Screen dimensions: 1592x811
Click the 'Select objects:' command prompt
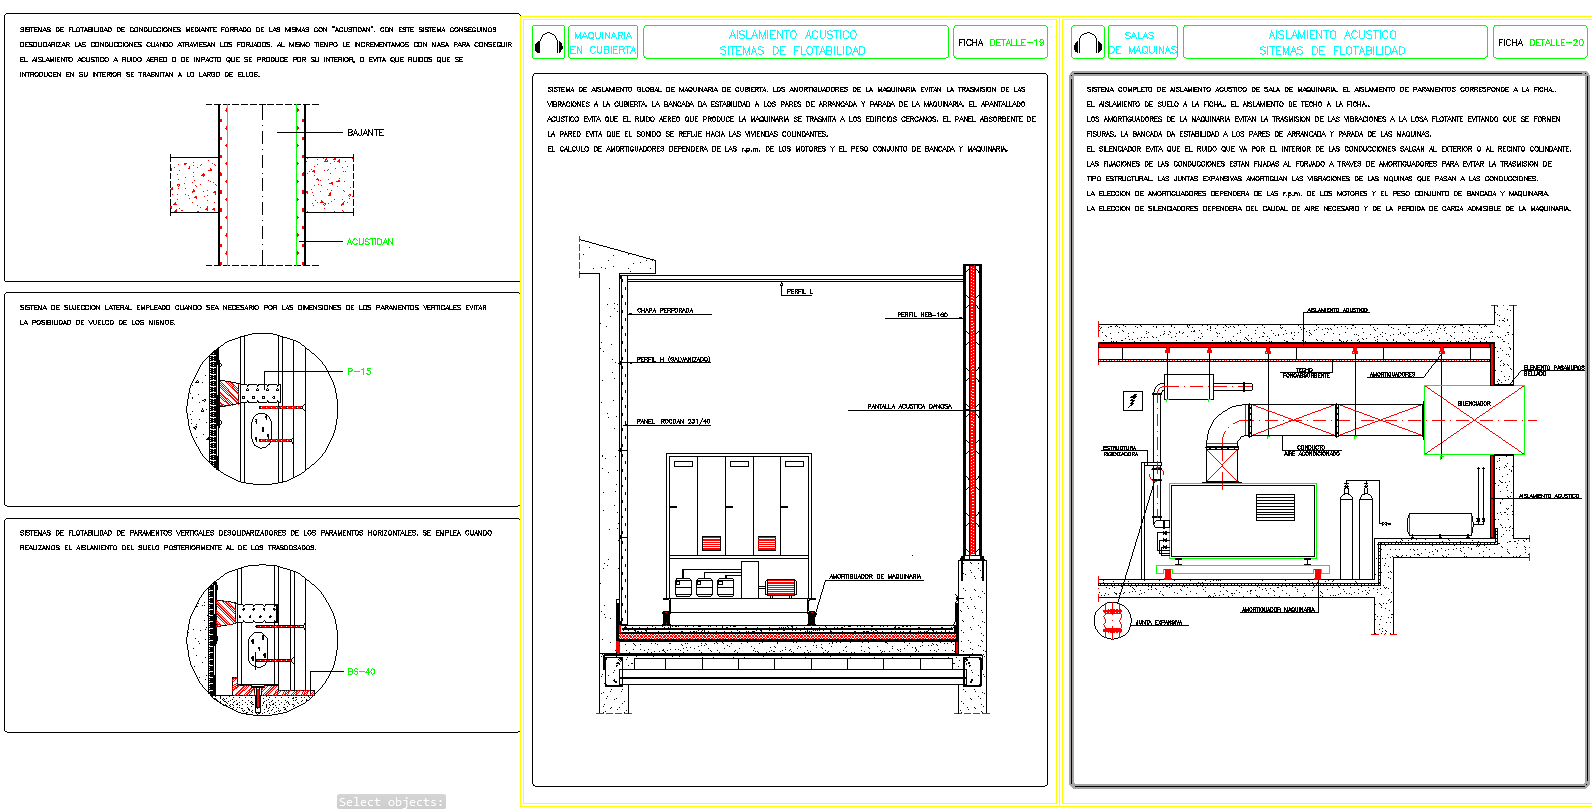point(391,802)
